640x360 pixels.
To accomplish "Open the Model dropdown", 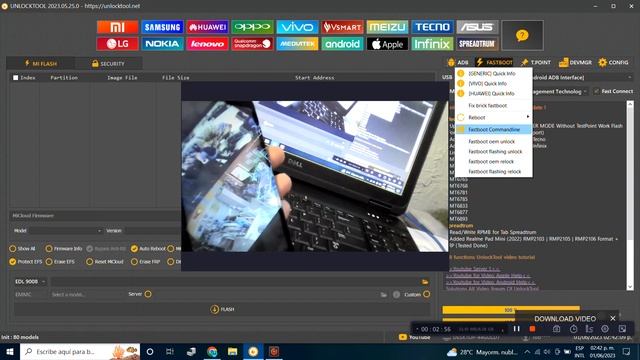I will tap(65, 231).
